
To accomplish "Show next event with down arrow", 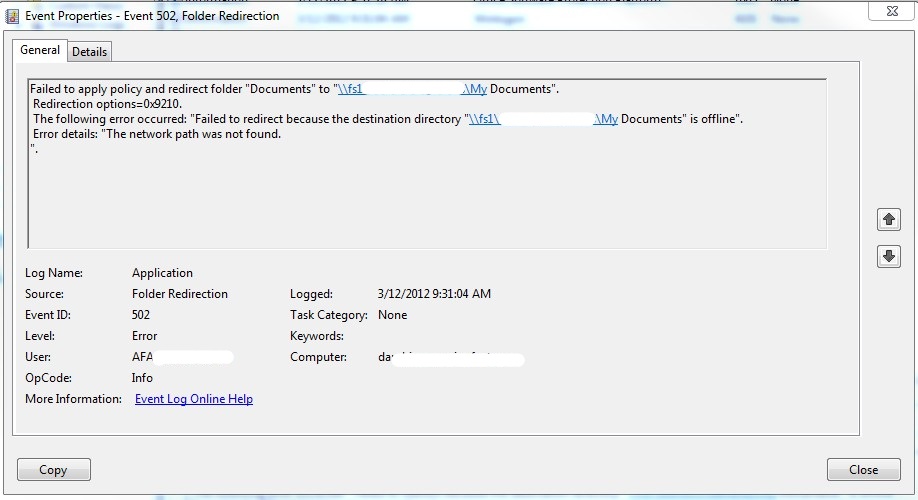I will (x=889, y=256).
